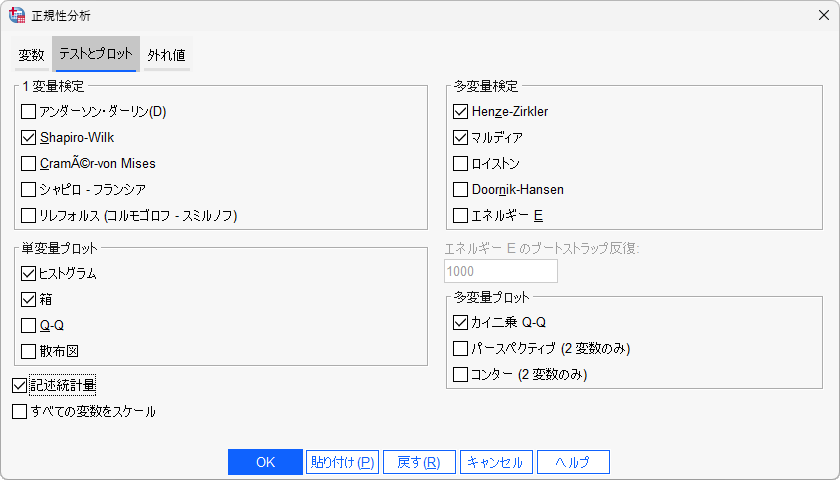Disable the Henze-Zirkler multivariate test

(x=460, y=112)
